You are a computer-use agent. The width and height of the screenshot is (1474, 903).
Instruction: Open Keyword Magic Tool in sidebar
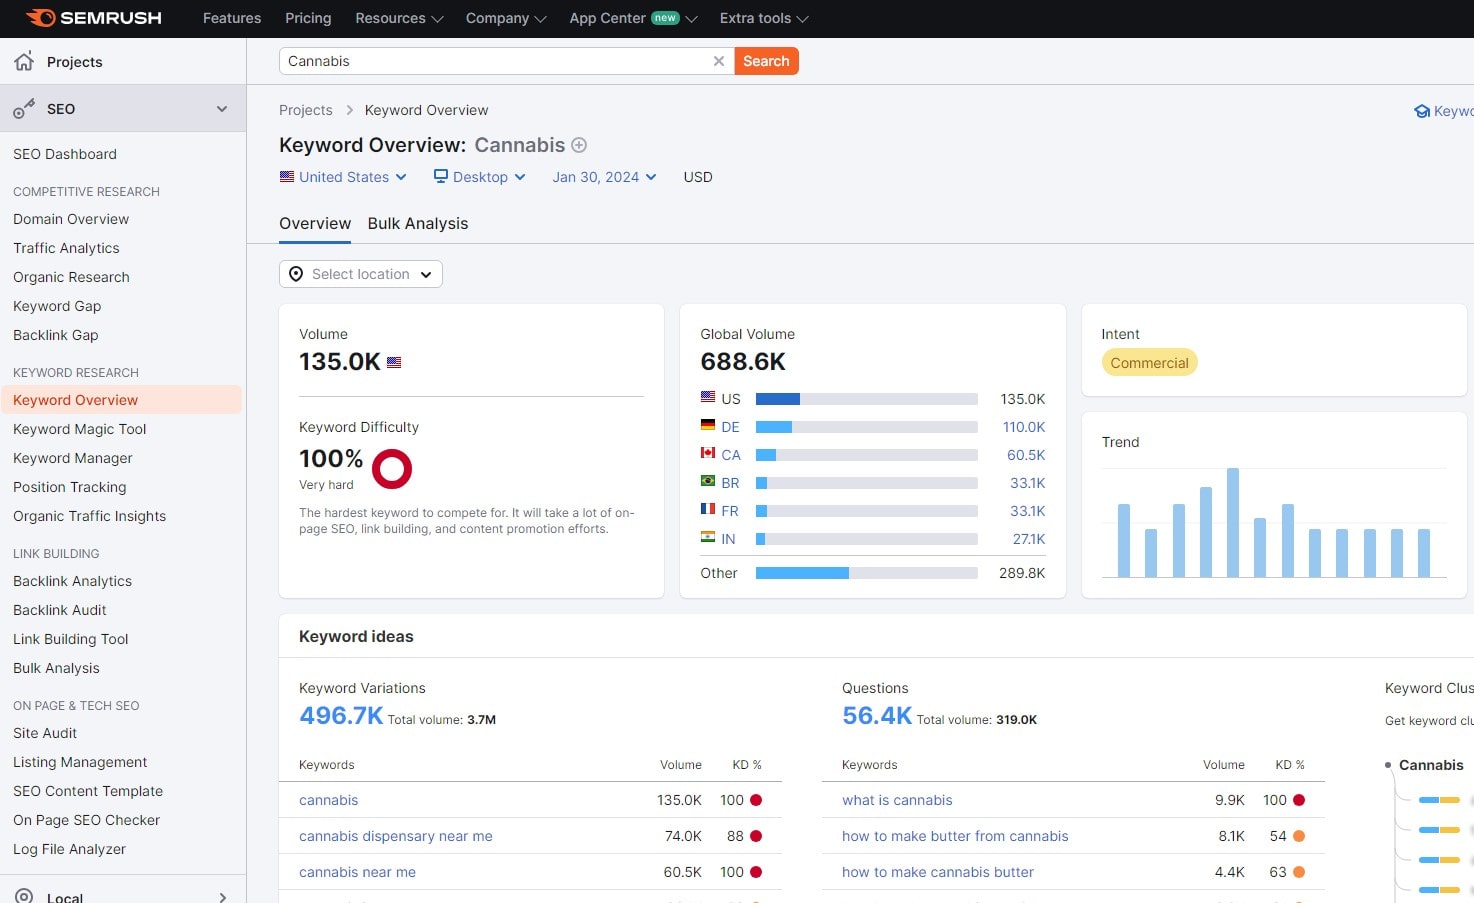[80, 429]
